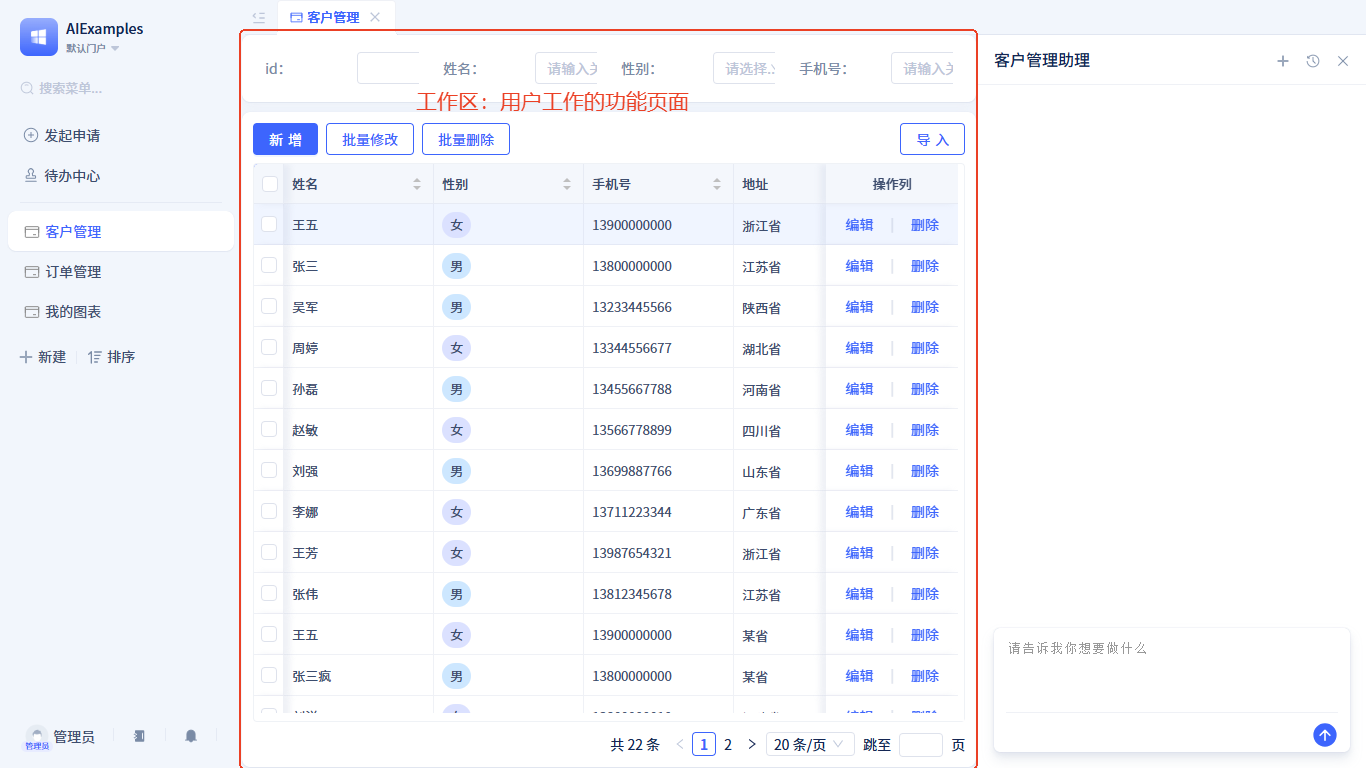Check the row for 吴军
Image resolution: width=1366 pixels, height=768 pixels.
[x=269, y=306]
